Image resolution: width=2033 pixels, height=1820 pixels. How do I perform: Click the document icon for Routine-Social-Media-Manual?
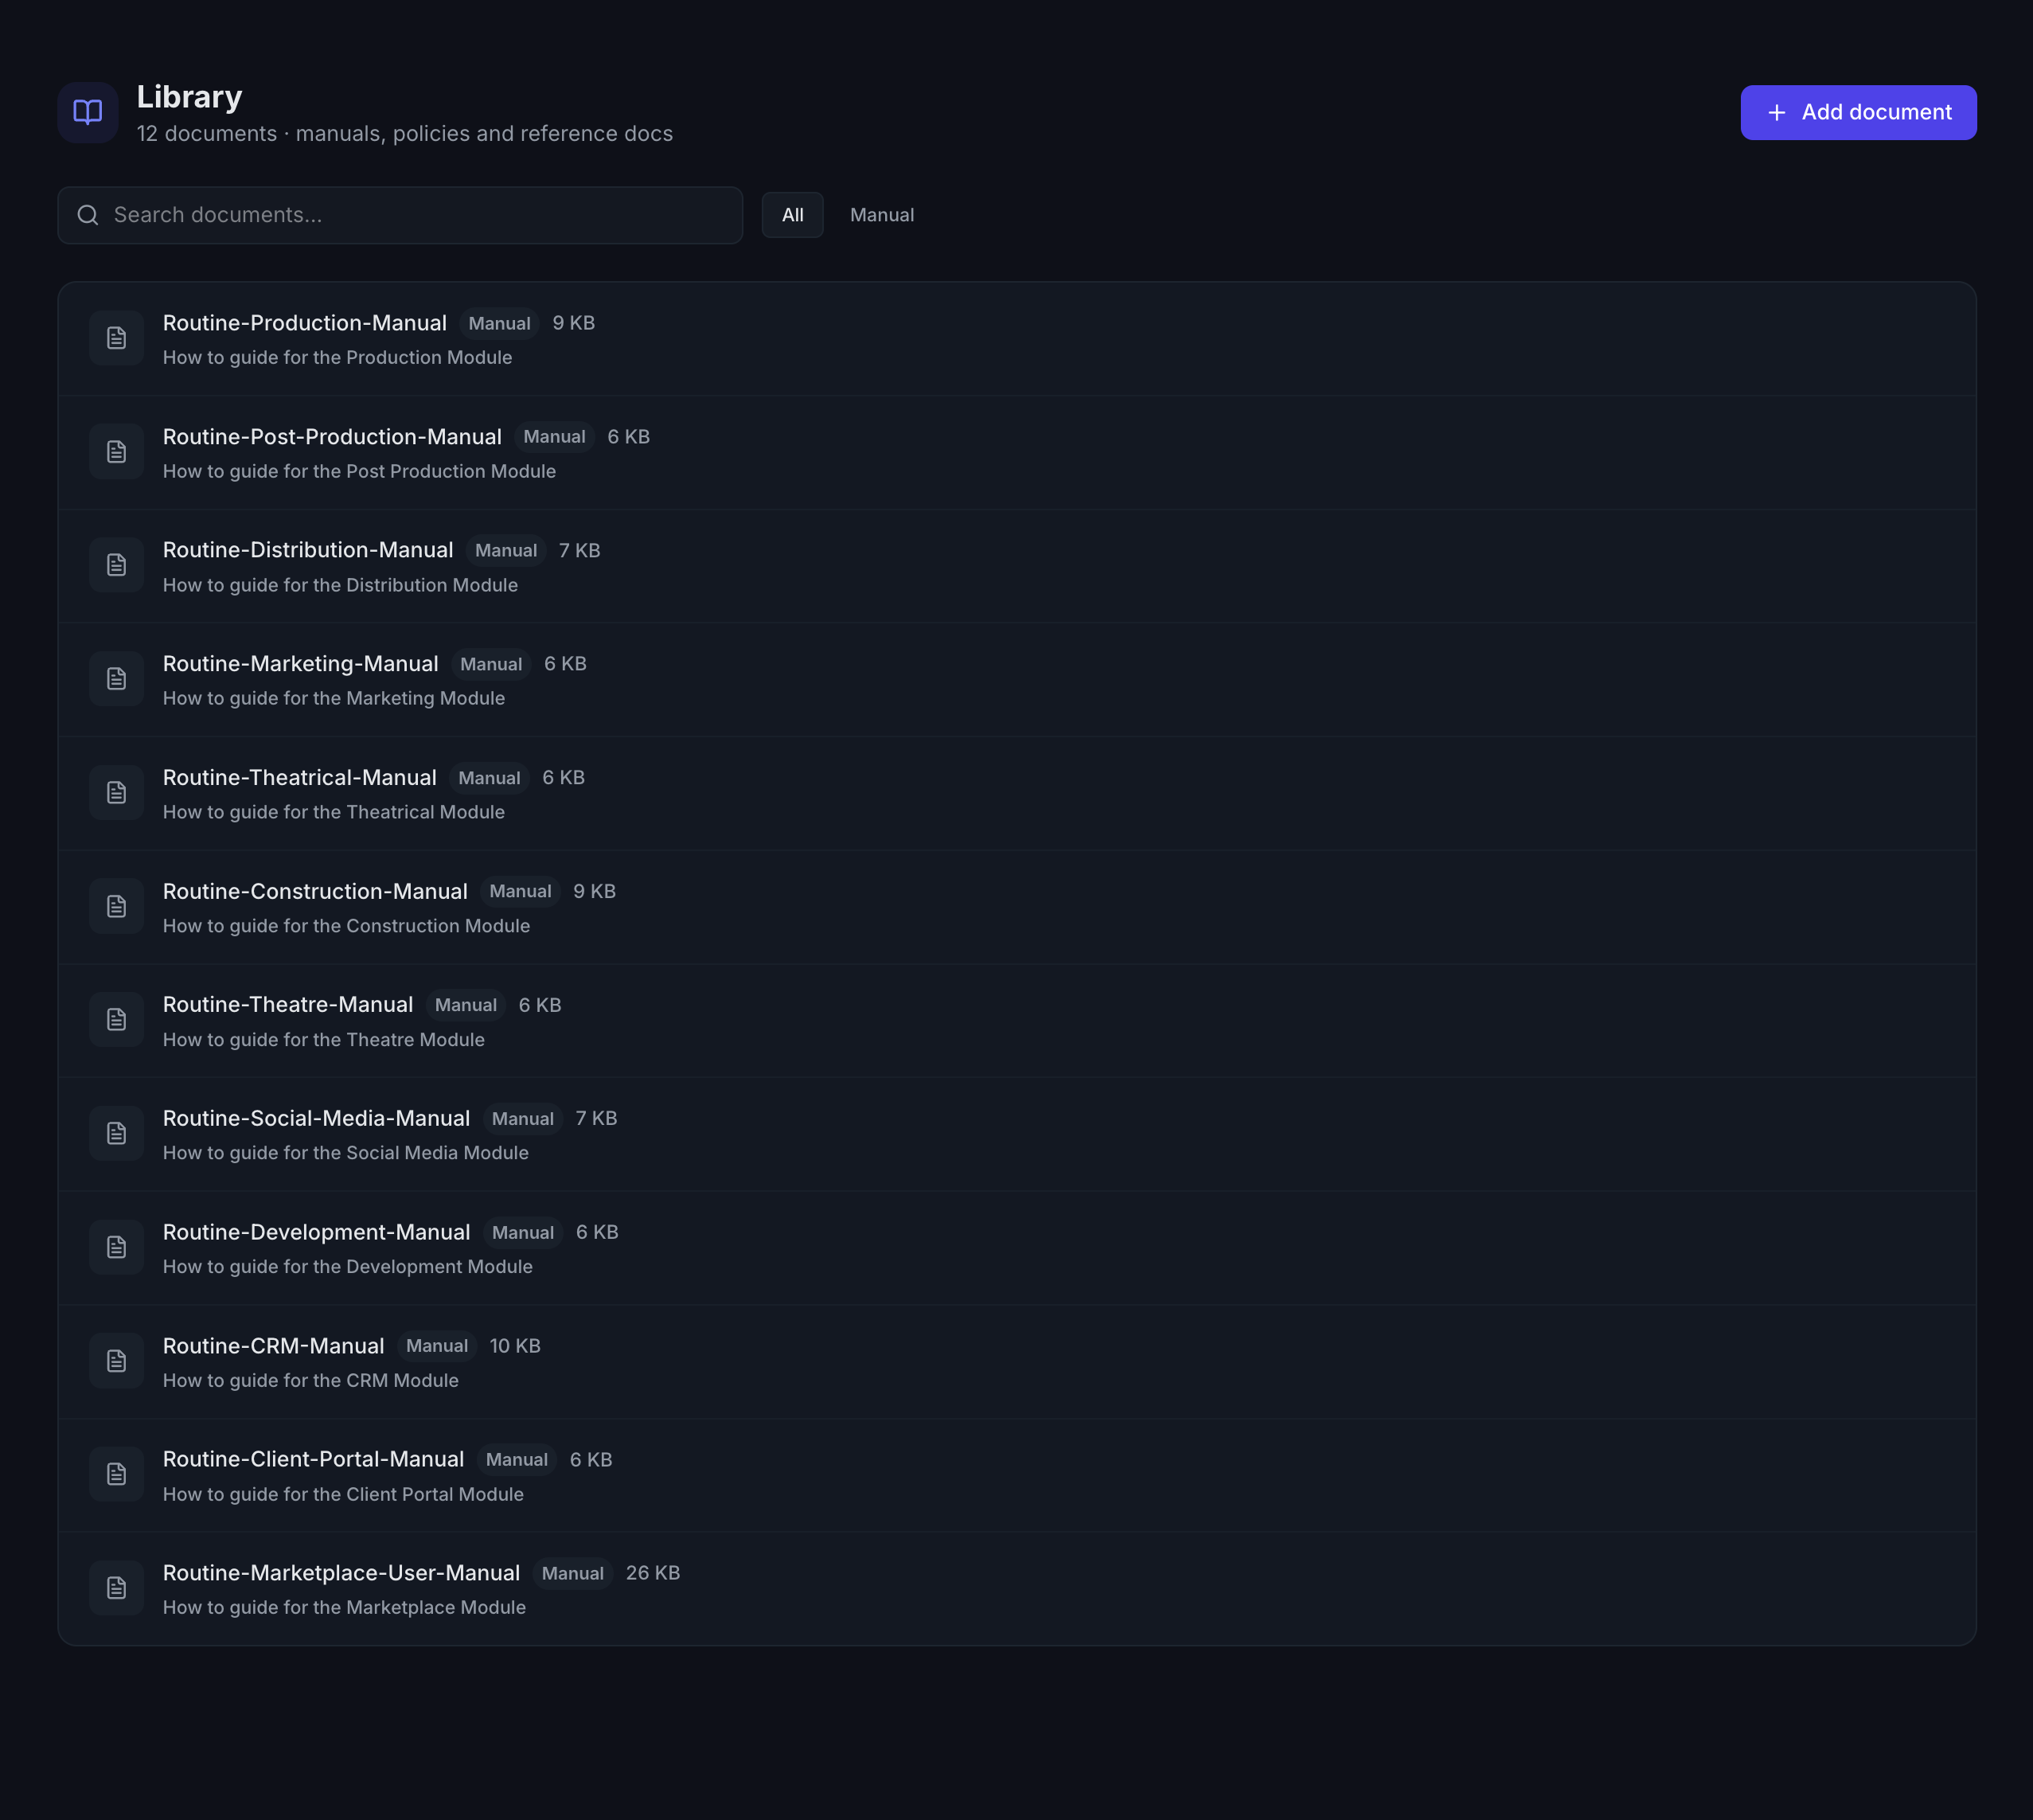click(117, 1134)
